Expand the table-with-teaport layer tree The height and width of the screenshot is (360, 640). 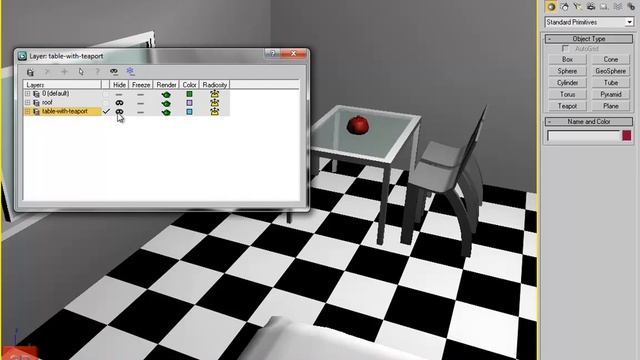(x=28, y=111)
